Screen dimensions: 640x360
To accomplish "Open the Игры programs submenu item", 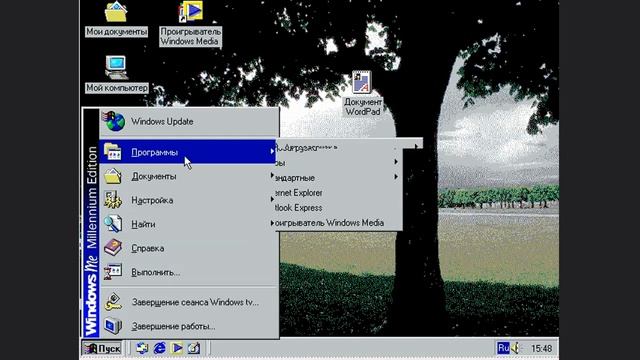I will coord(339,162).
